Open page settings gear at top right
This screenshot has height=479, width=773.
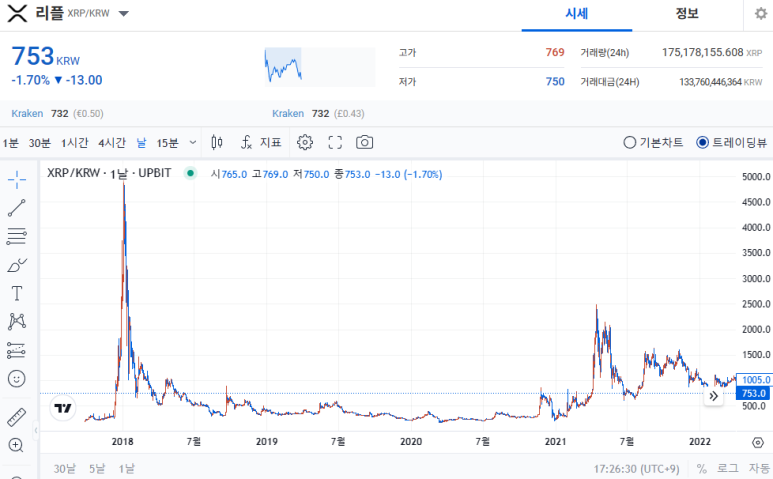pos(761,13)
